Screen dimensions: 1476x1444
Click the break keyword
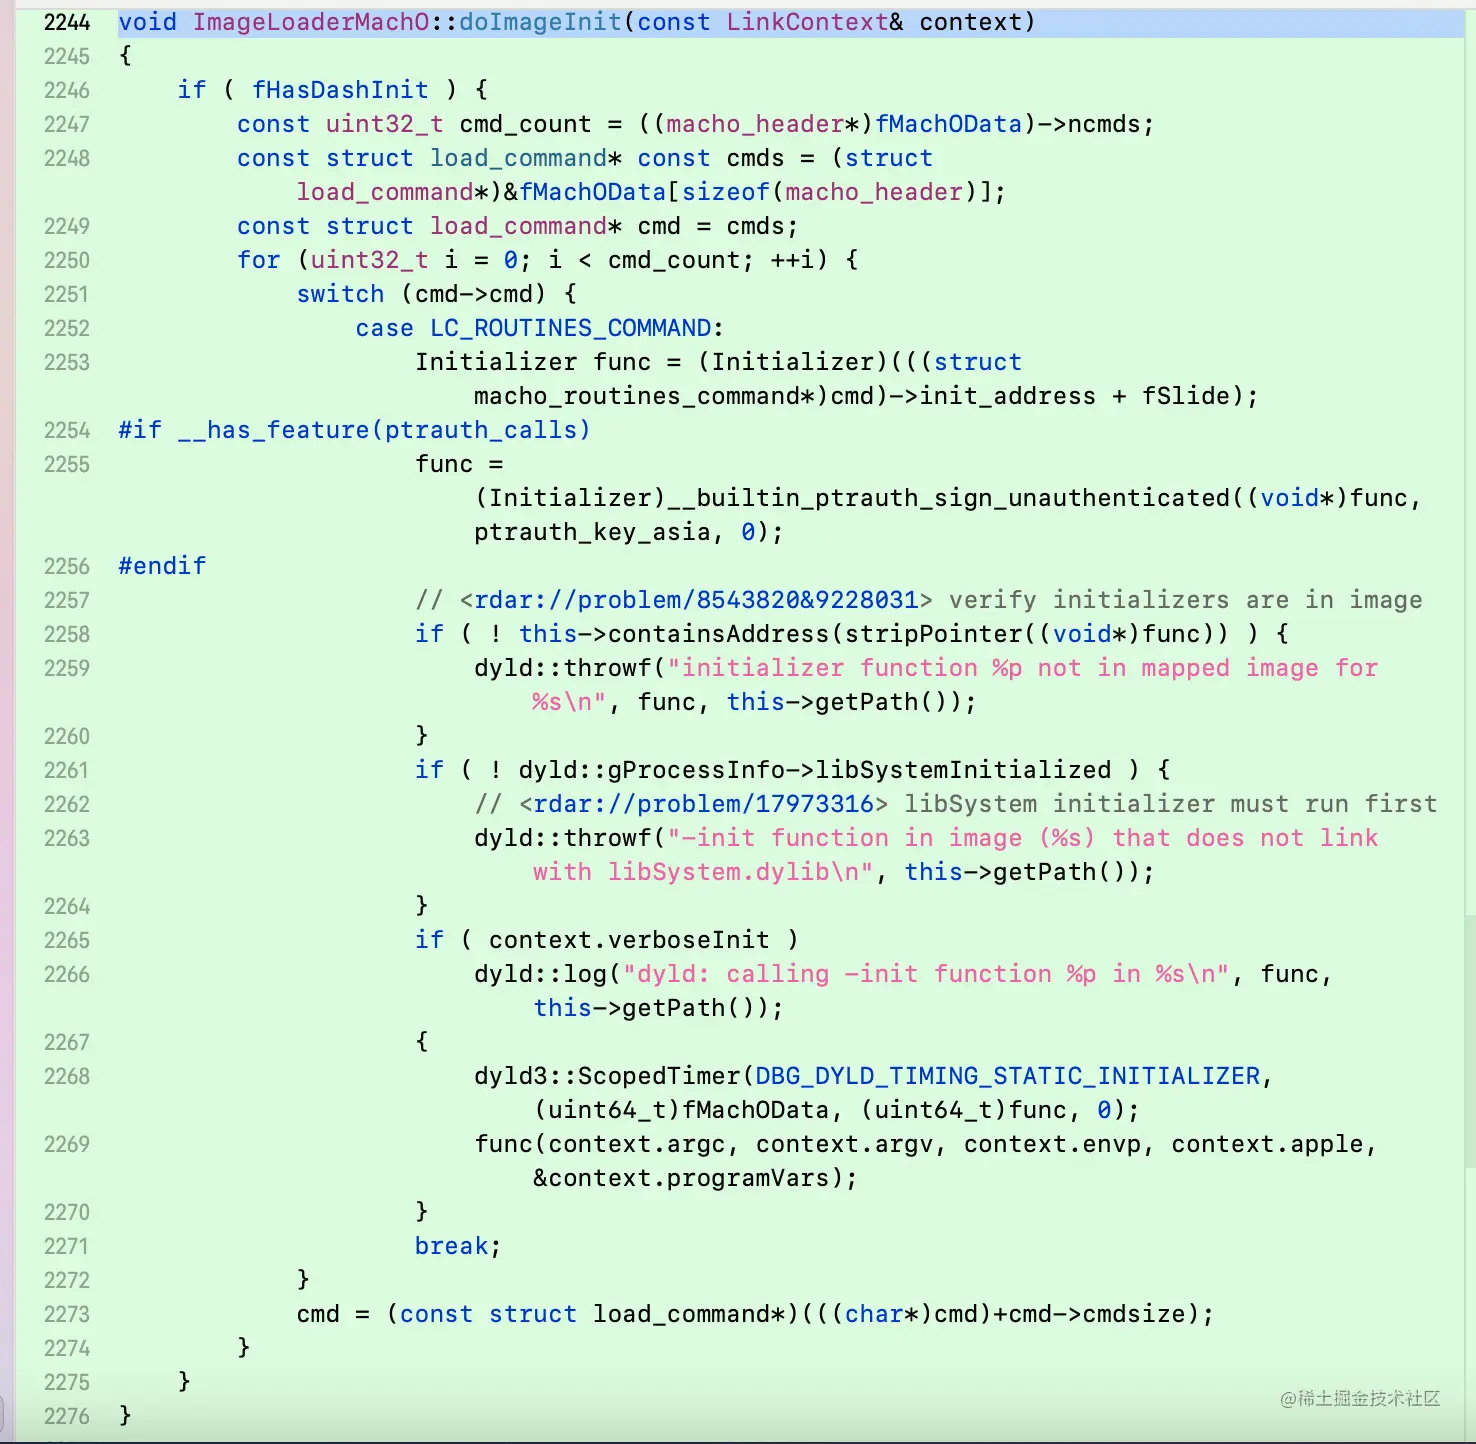coord(452,1246)
